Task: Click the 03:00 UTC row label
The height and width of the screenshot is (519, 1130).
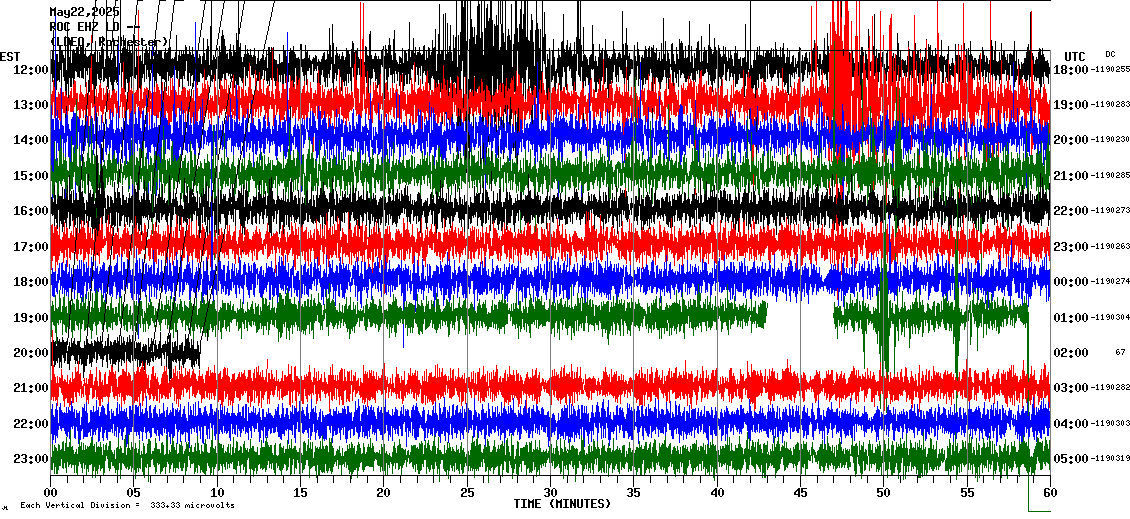Action: (1070, 388)
